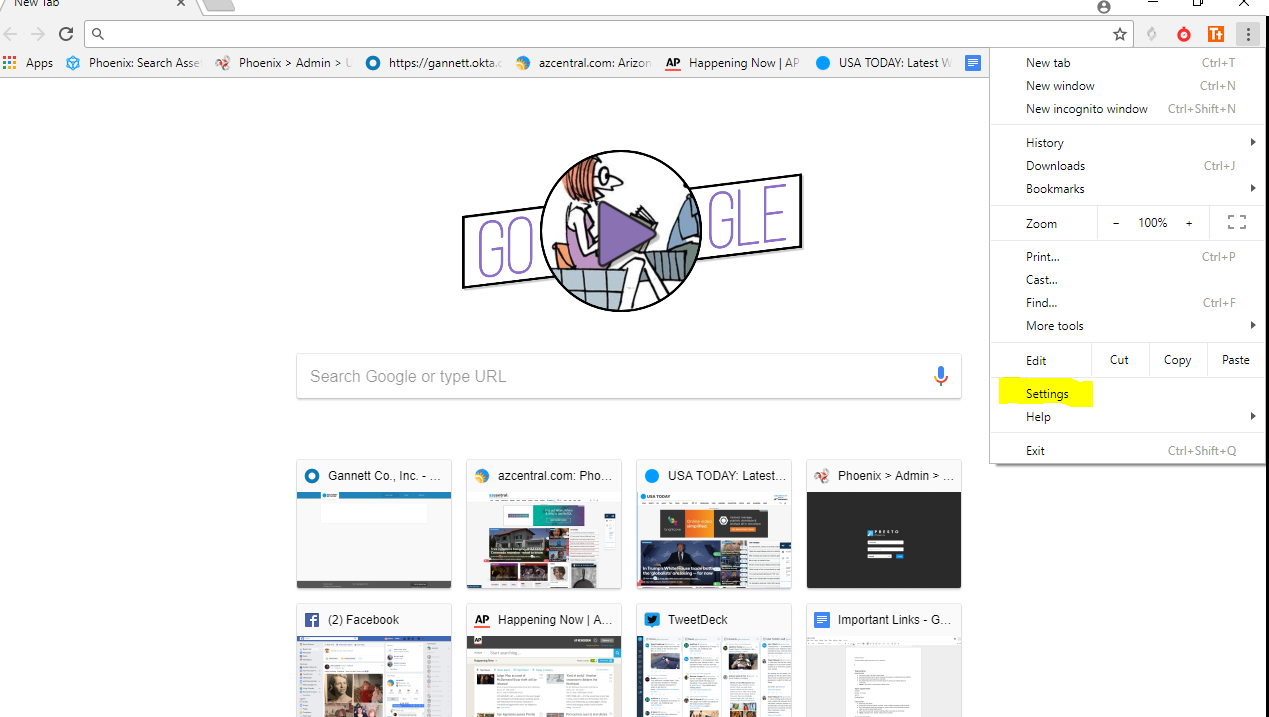Bookmark this page with the star icon
This screenshot has height=717, width=1269.
point(1120,34)
